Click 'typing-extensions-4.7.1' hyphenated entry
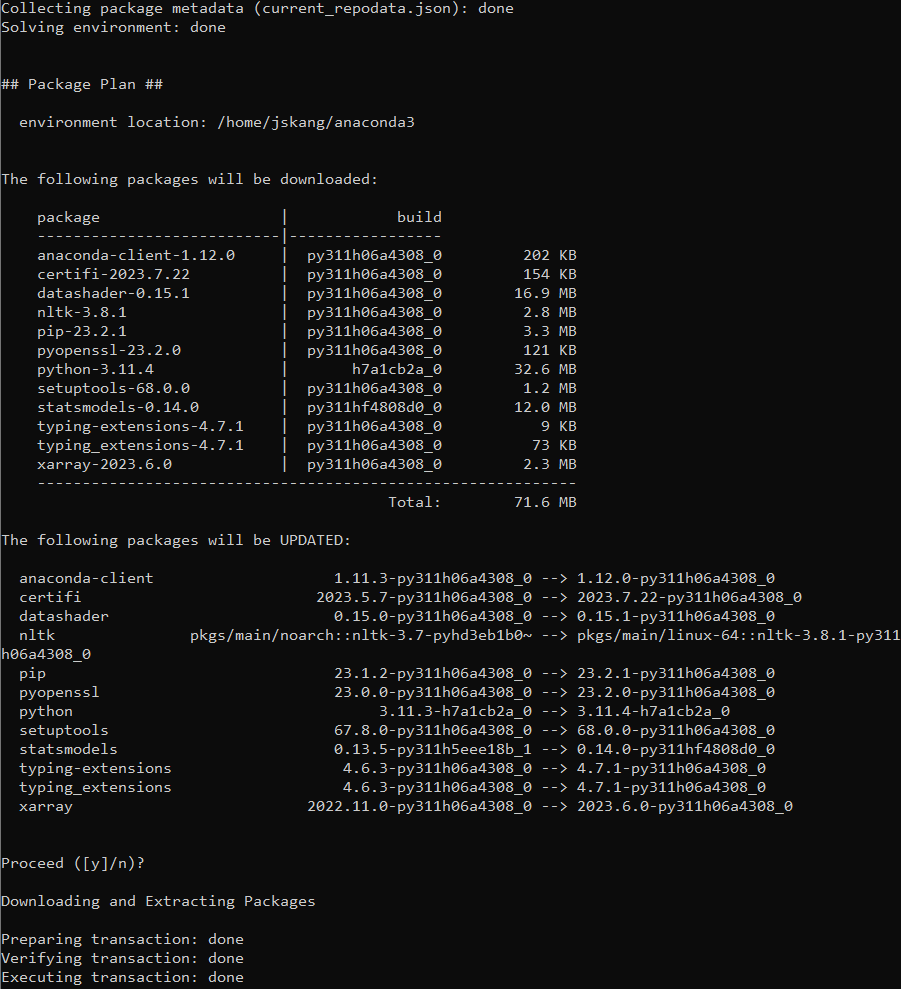 (140, 426)
